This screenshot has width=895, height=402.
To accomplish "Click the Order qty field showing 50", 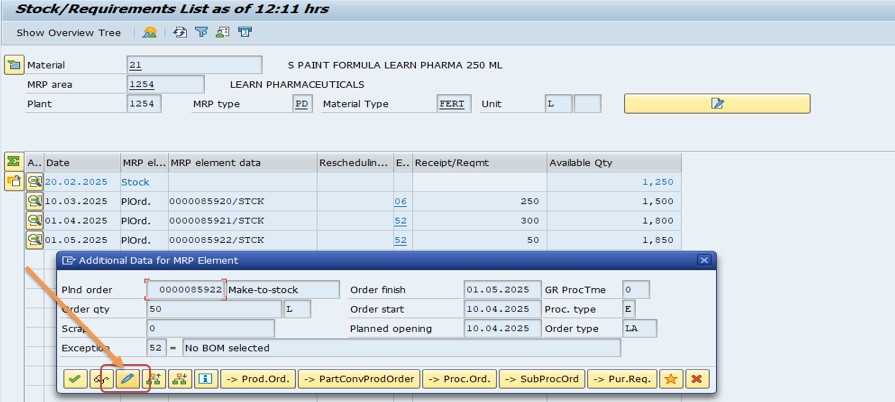I will tap(213, 309).
